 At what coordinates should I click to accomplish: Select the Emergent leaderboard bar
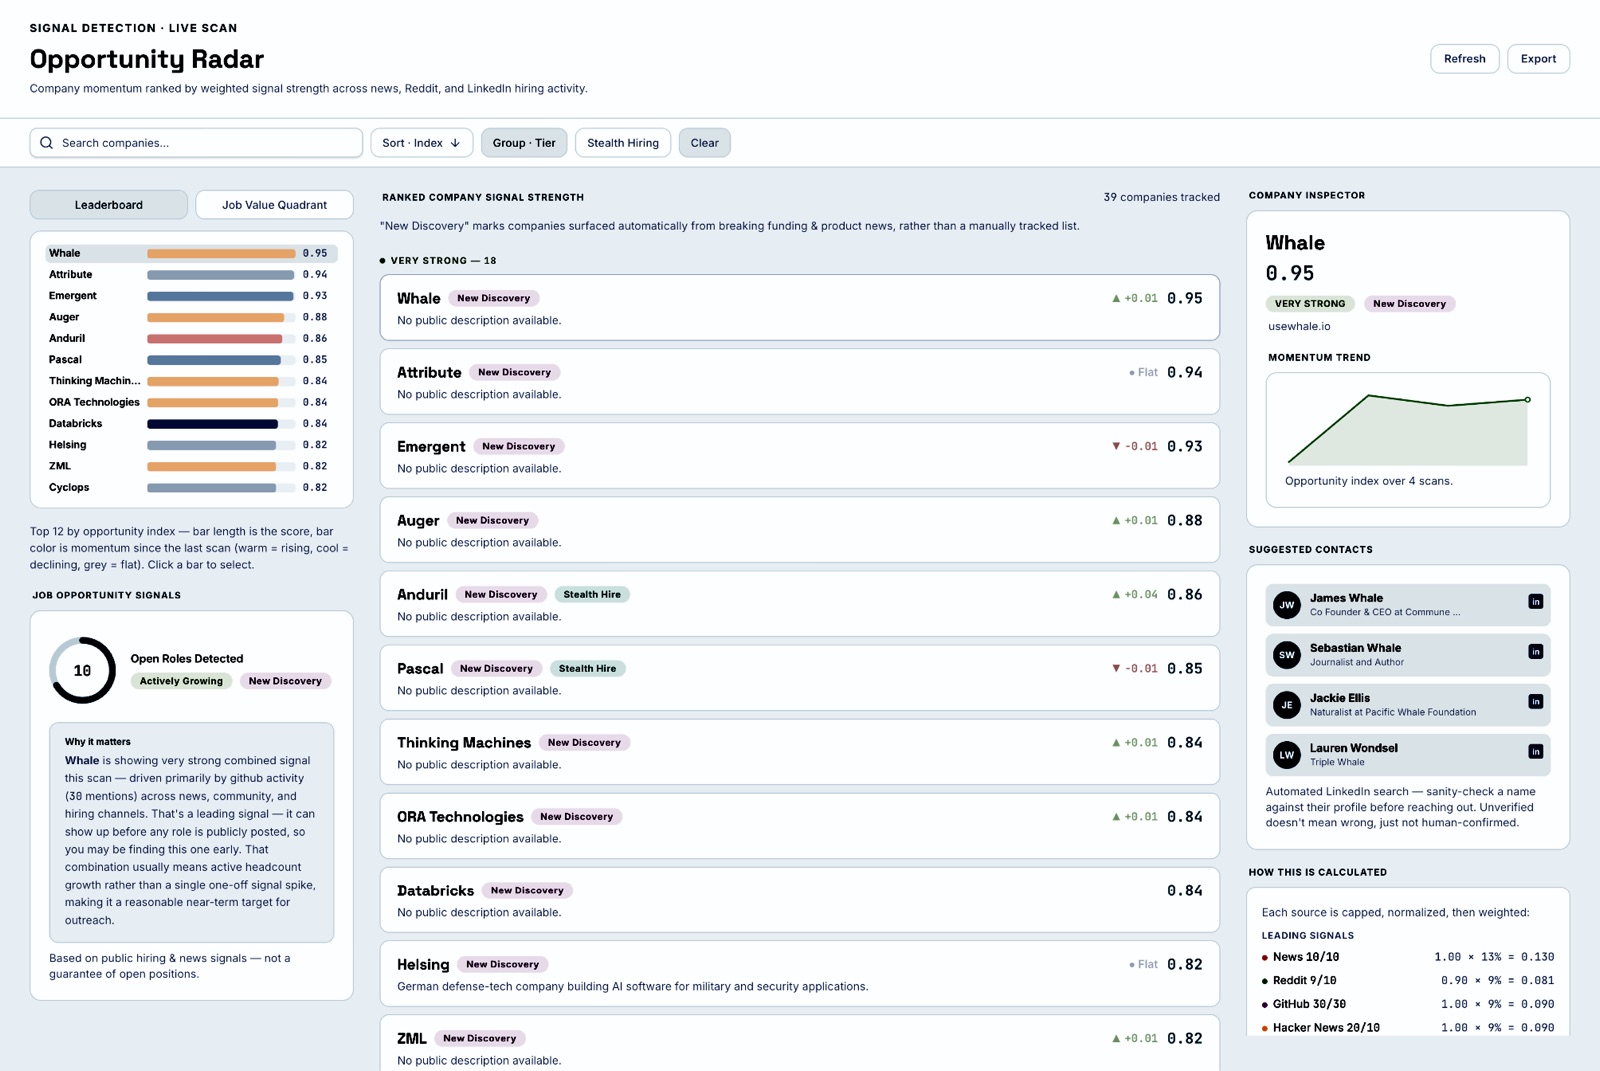[x=191, y=296]
